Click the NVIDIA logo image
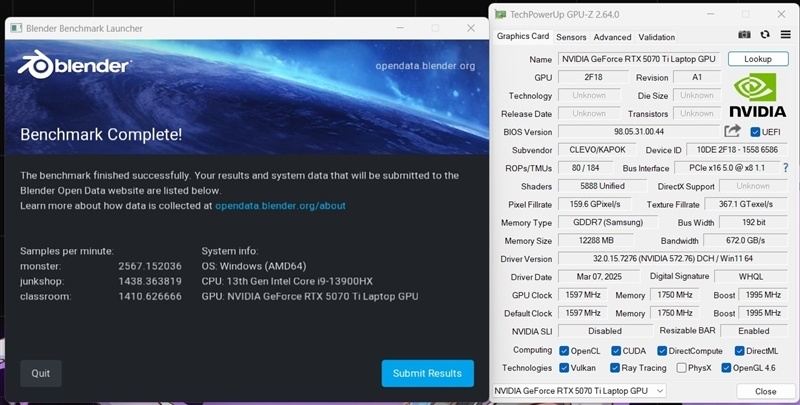 coord(757,95)
